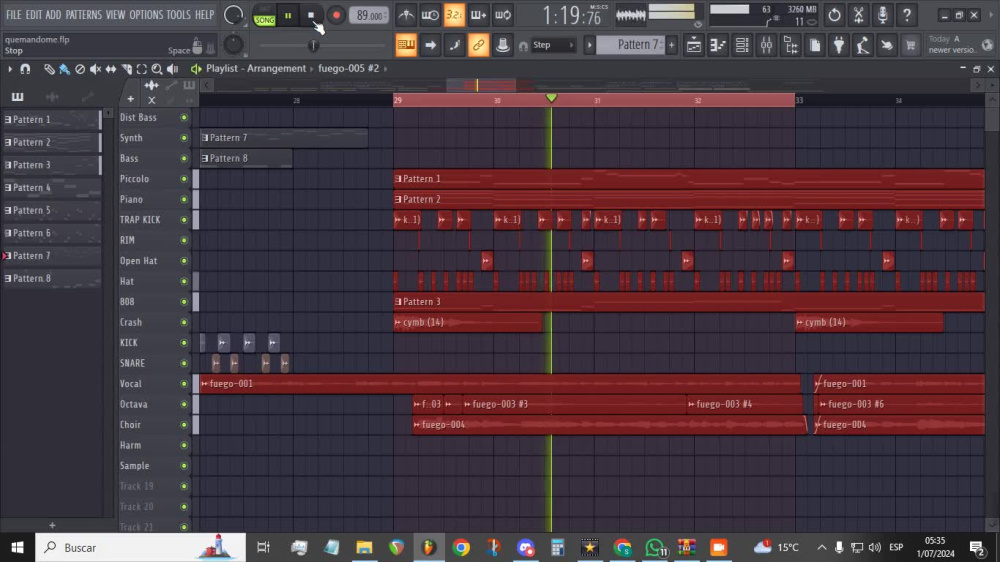
Task: Open the Arrangement breadcrumb arrow
Action: point(312,68)
